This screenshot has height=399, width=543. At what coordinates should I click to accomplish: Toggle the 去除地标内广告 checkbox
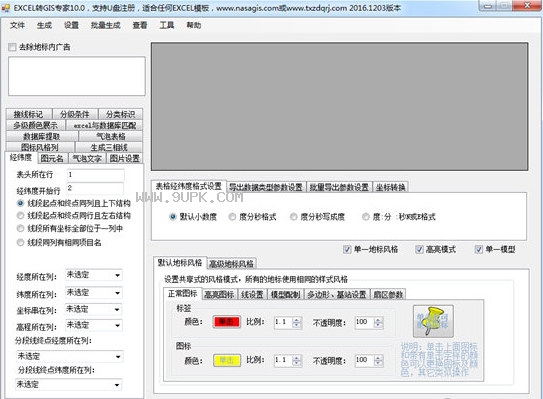[x=12, y=47]
